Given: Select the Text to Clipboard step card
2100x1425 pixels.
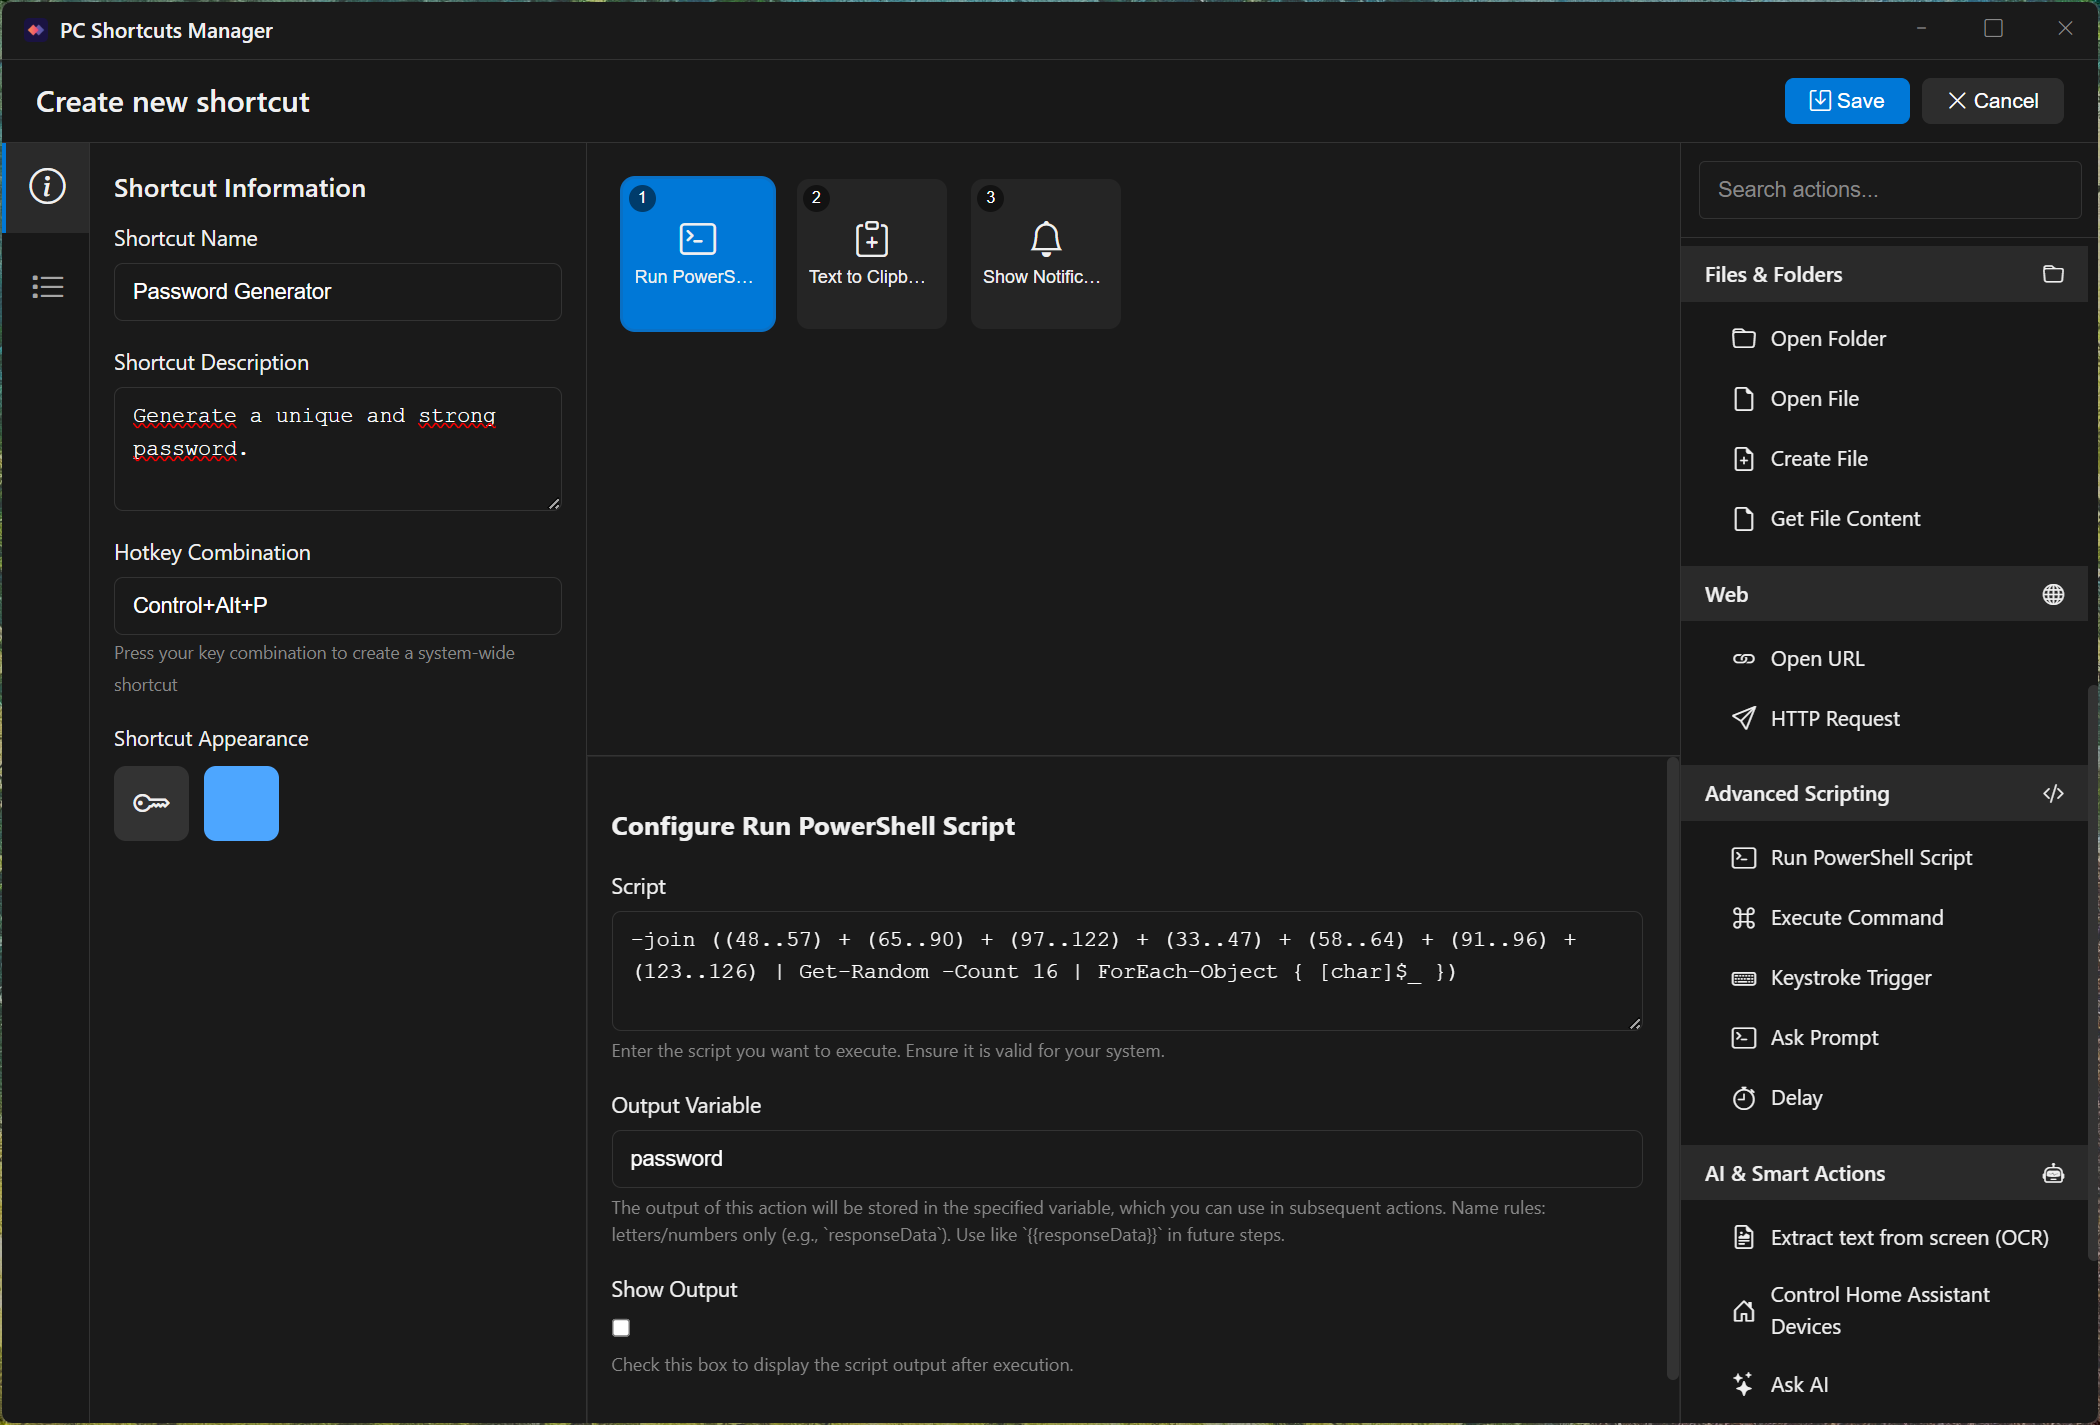Looking at the screenshot, I should click(871, 254).
